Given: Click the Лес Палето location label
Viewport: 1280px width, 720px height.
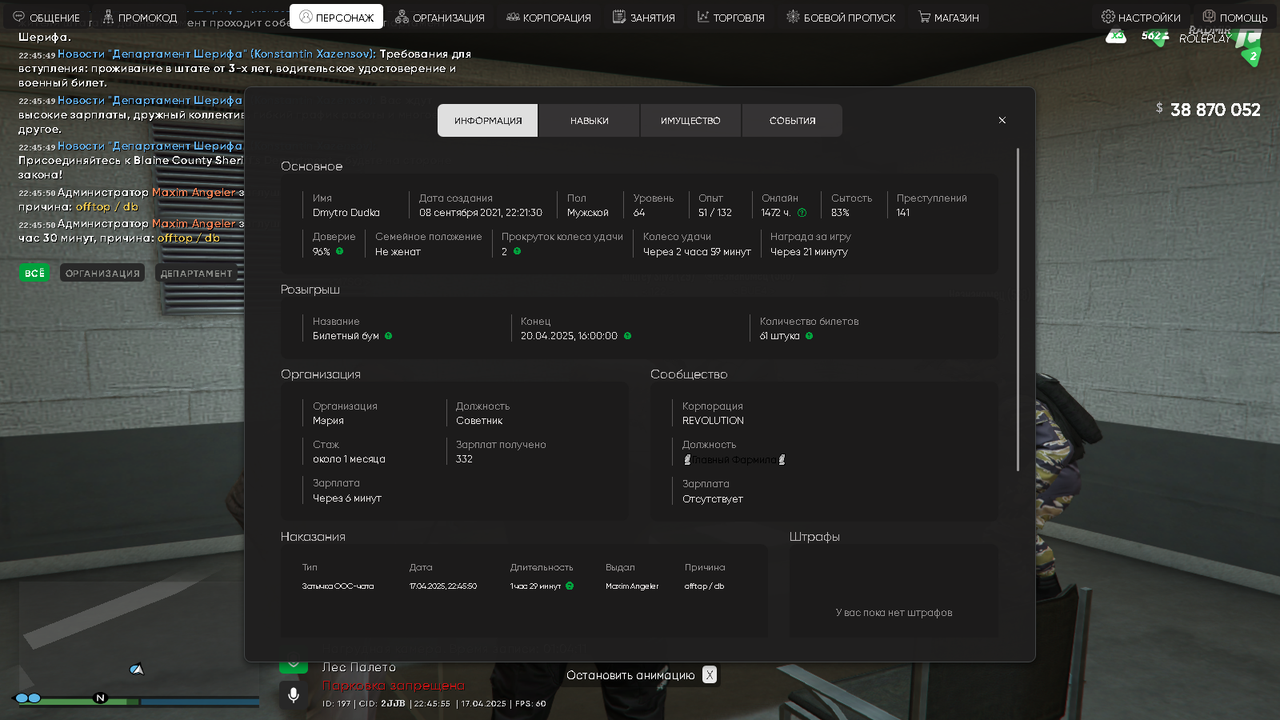Looking at the screenshot, I should [359, 667].
